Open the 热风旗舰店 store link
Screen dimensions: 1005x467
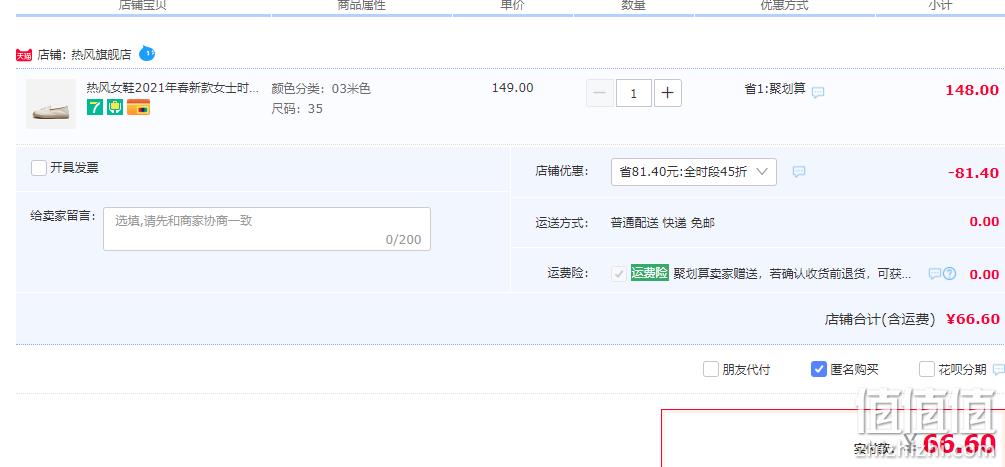click(x=101, y=55)
